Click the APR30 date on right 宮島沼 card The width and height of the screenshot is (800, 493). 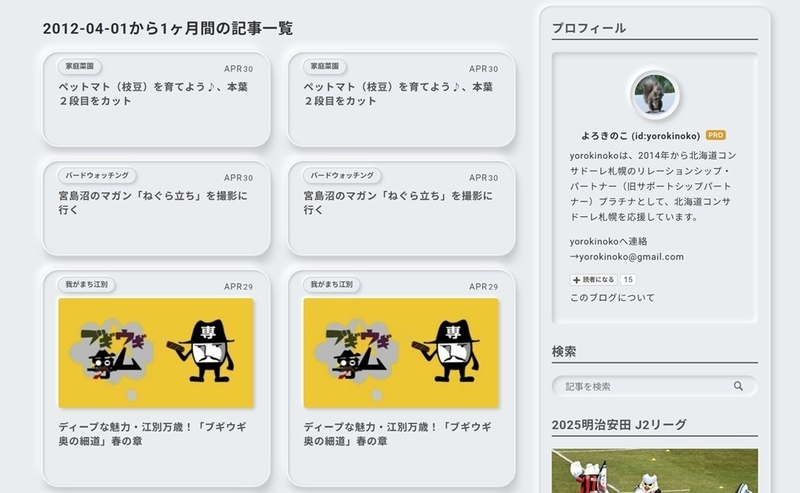(483, 178)
